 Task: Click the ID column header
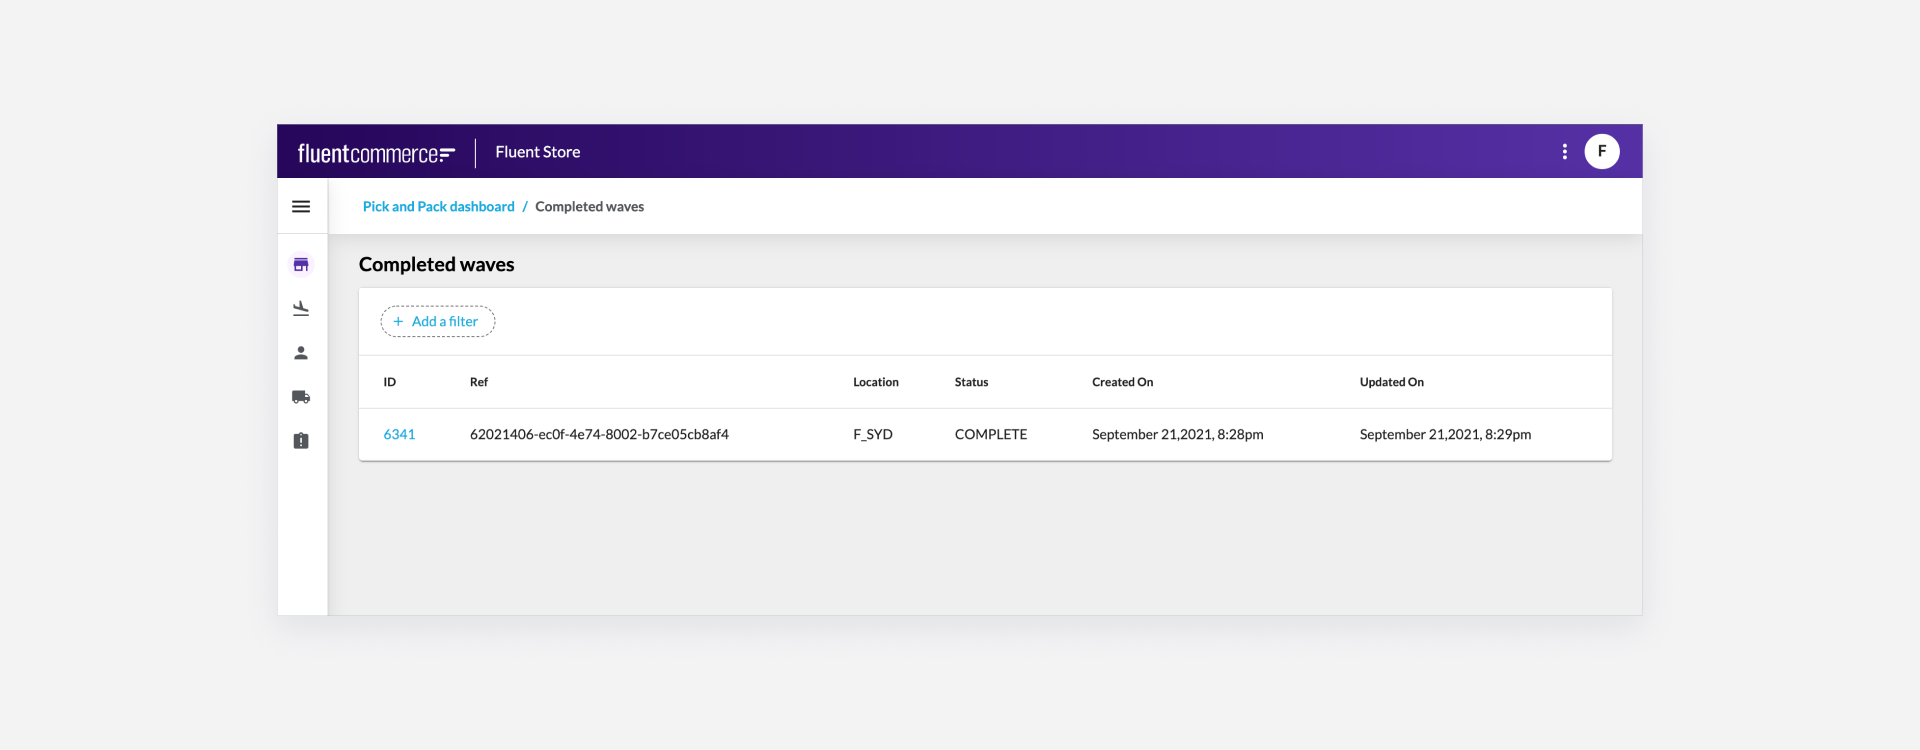[390, 382]
